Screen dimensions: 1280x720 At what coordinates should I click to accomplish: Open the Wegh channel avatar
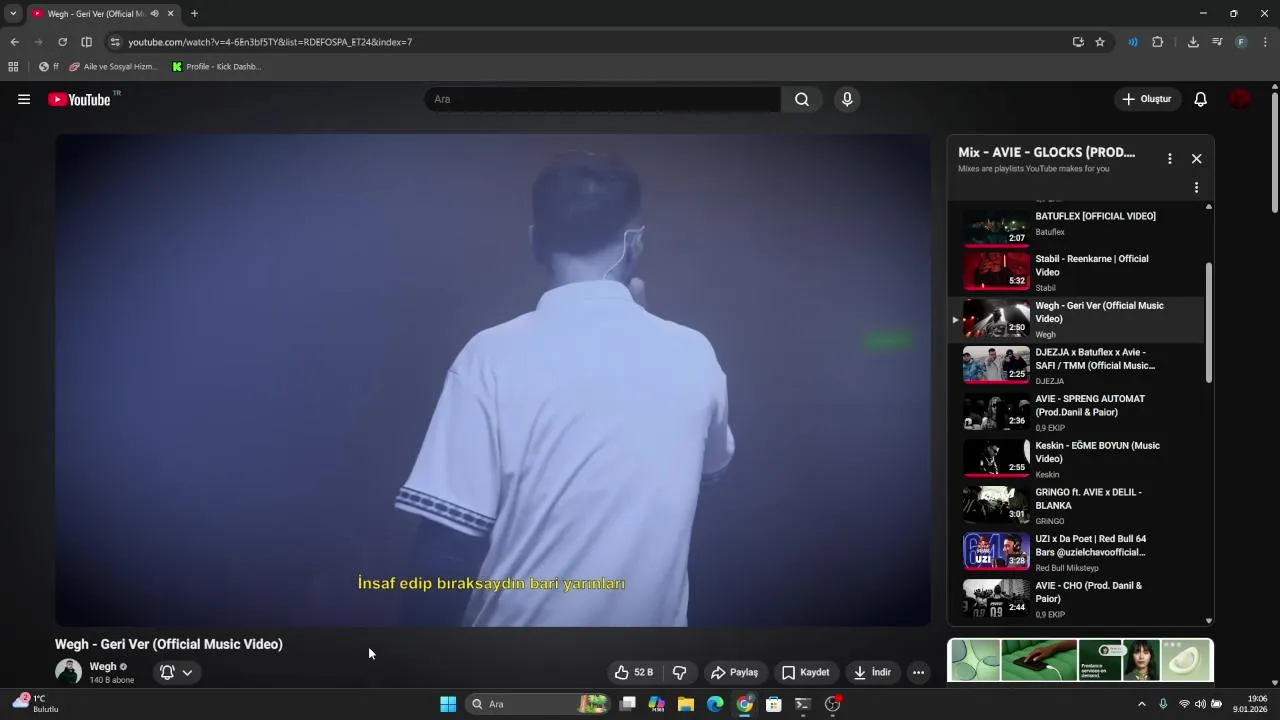tap(68, 671)
